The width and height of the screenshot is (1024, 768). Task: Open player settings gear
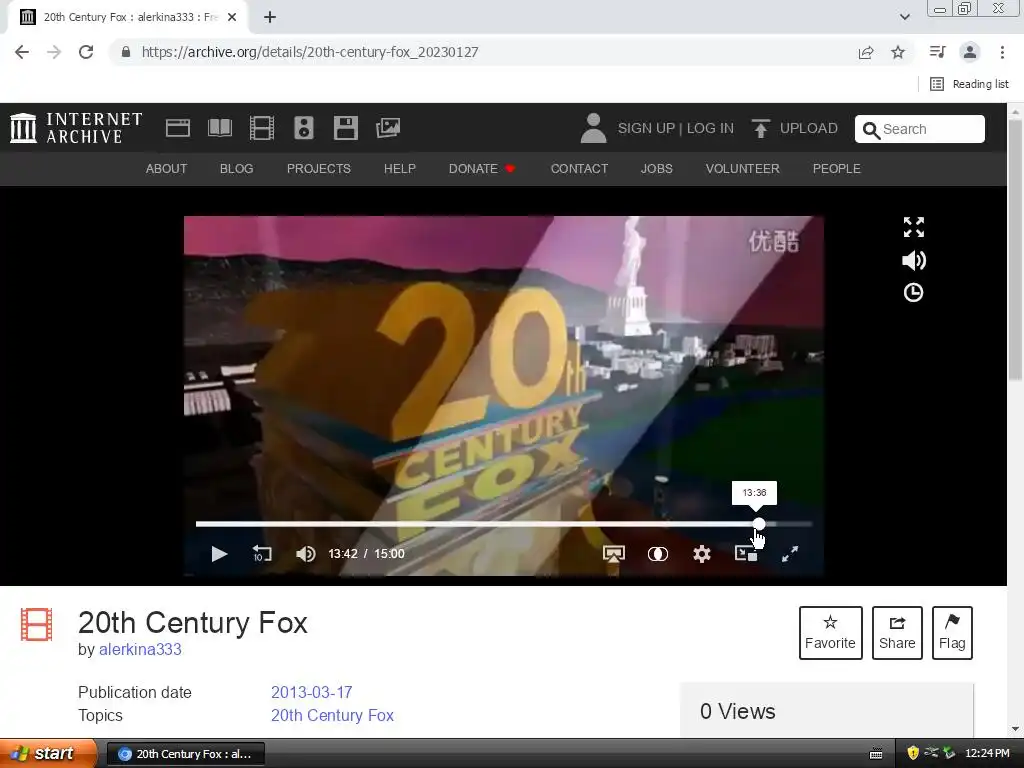click(x=701, y=554)
